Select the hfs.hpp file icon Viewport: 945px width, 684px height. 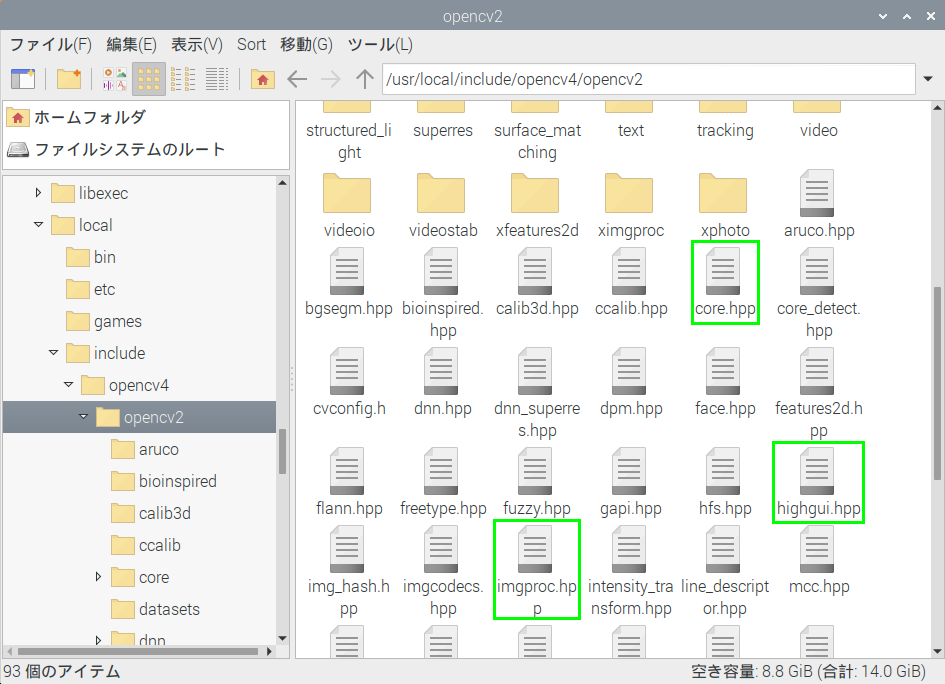[x=723, y=471]
